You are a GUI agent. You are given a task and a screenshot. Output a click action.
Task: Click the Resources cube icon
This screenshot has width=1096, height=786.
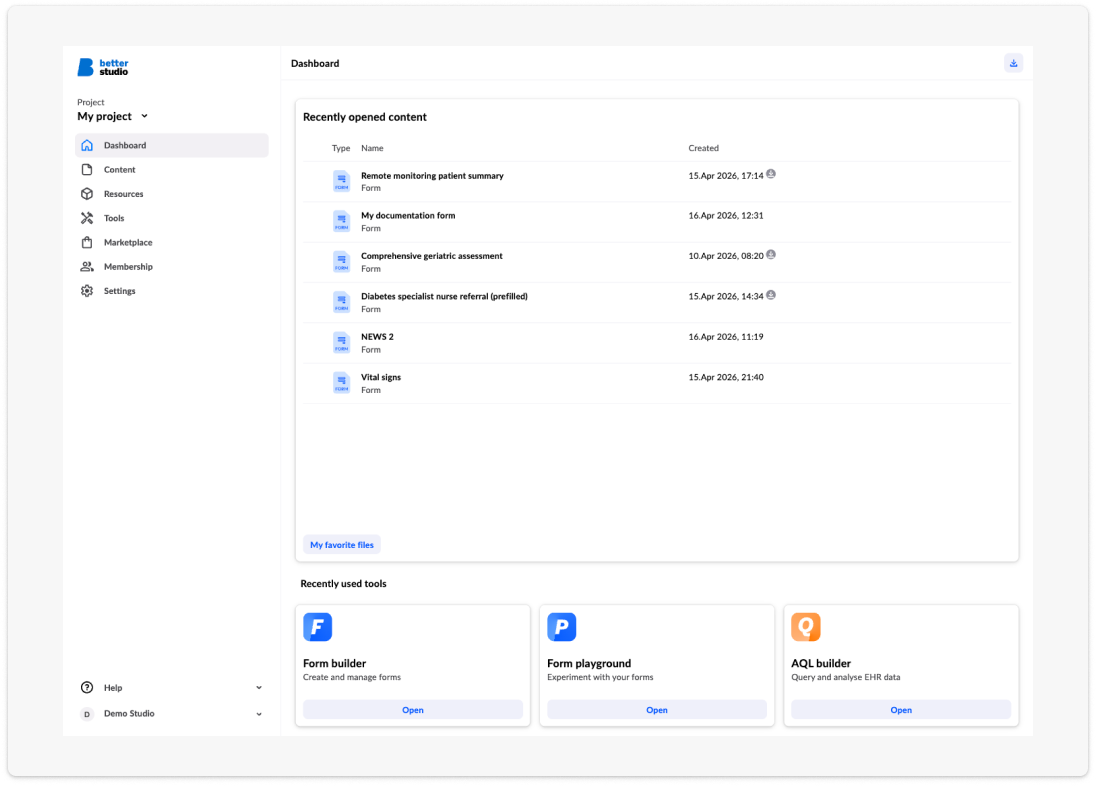click(87, 194)
